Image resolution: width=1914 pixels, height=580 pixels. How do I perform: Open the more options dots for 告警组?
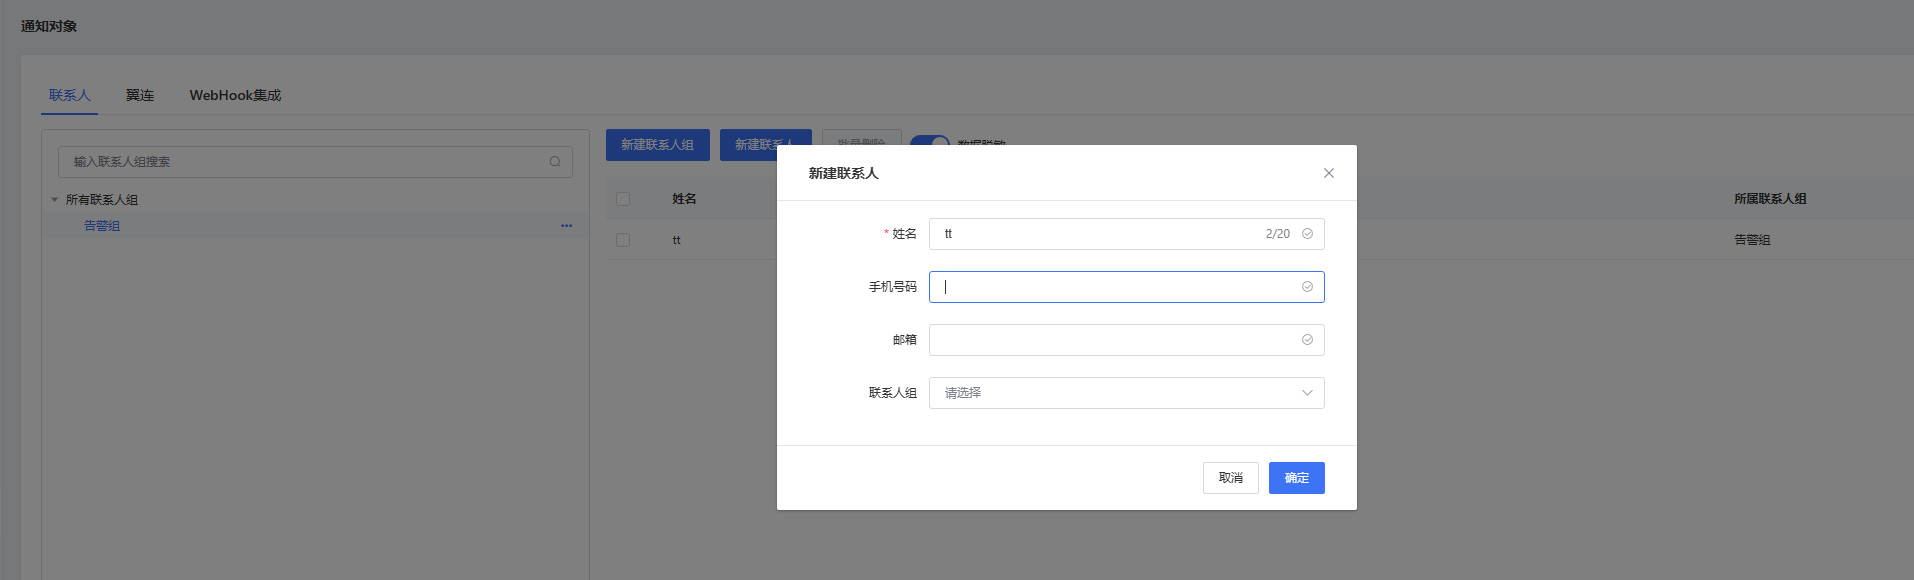566,226
